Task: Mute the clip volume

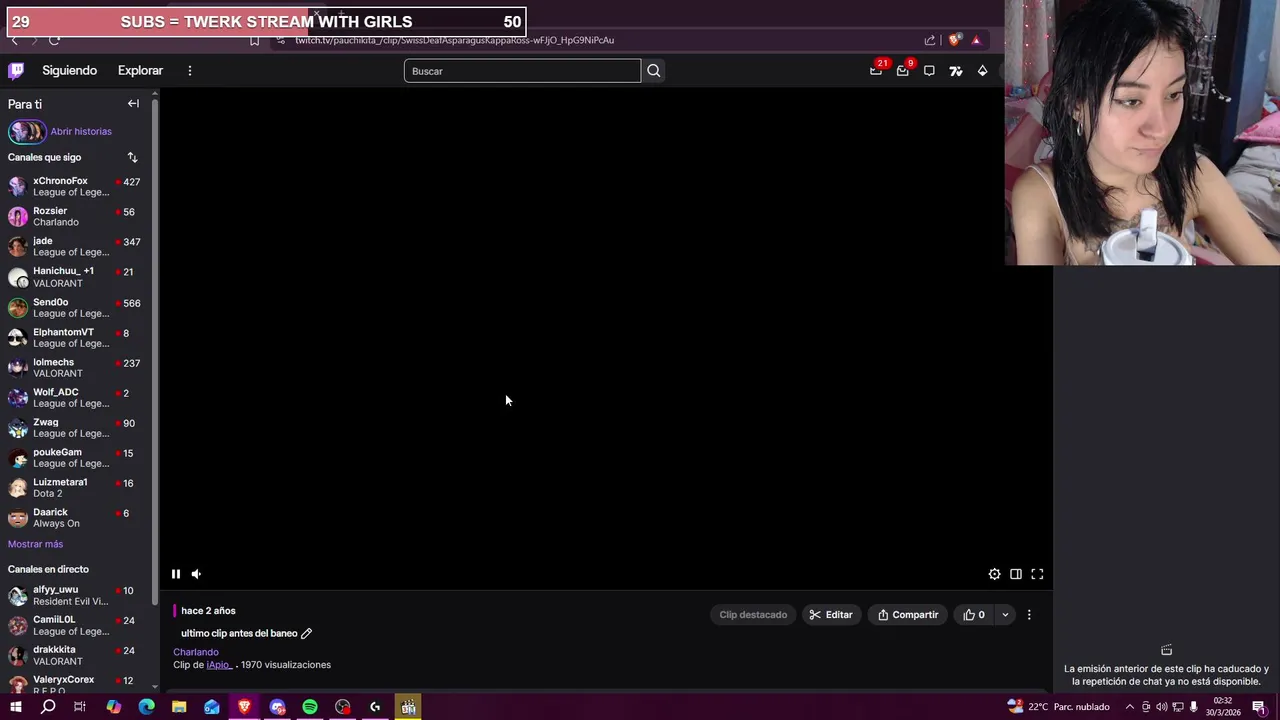Action: (196, 574)
